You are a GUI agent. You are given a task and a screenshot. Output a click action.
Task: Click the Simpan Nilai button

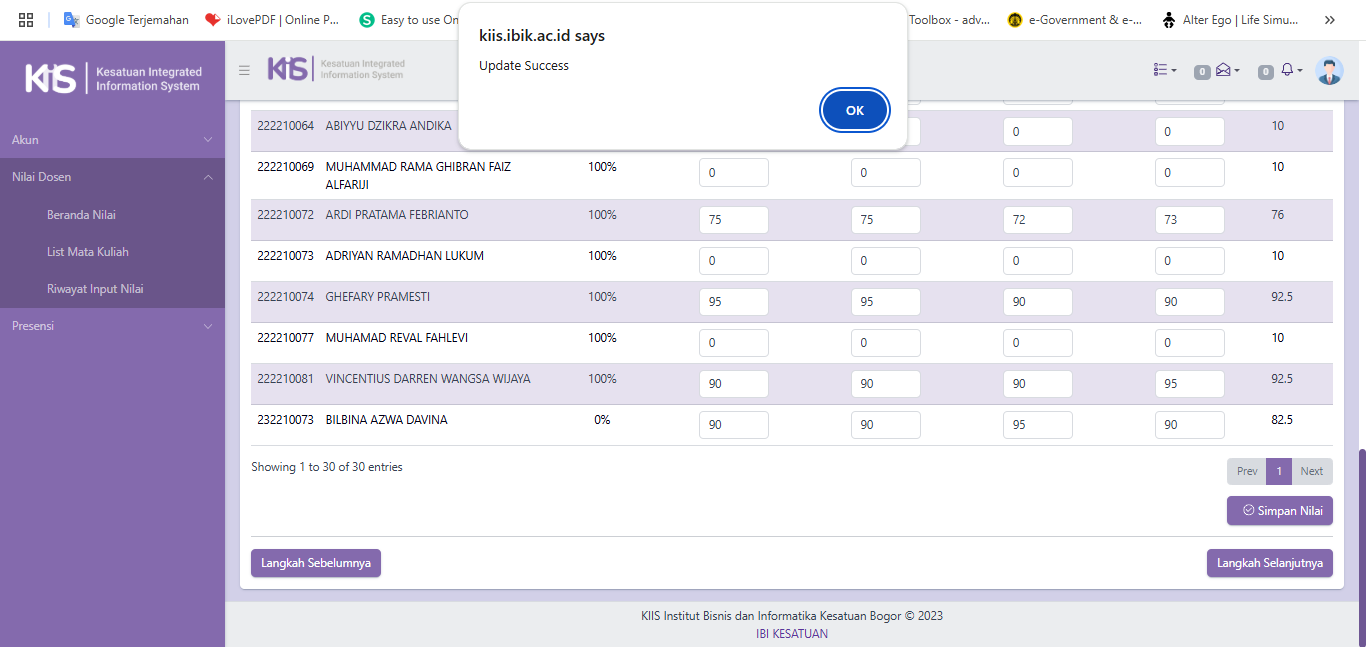point(1279,511)
